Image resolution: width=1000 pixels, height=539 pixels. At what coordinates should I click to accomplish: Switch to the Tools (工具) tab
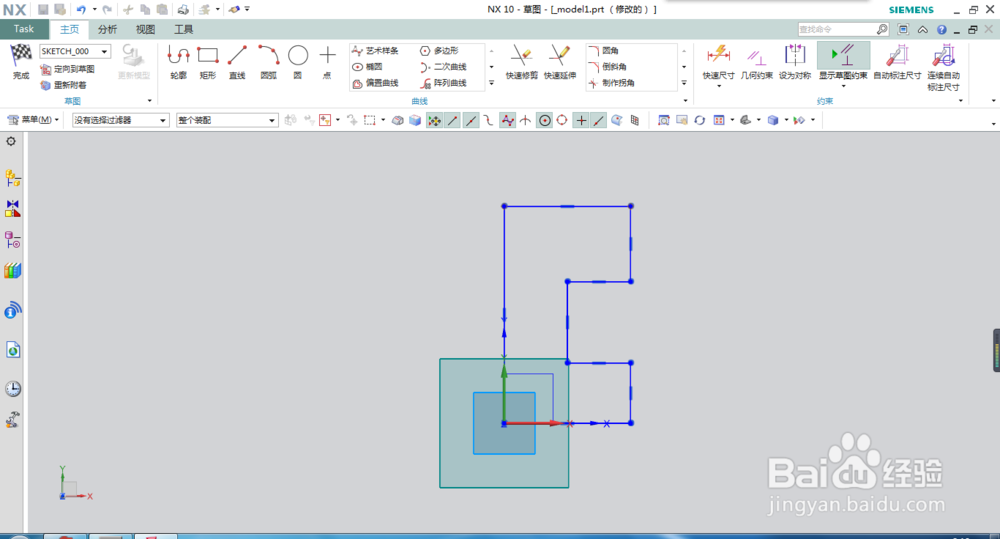click(x=184, y=29)
